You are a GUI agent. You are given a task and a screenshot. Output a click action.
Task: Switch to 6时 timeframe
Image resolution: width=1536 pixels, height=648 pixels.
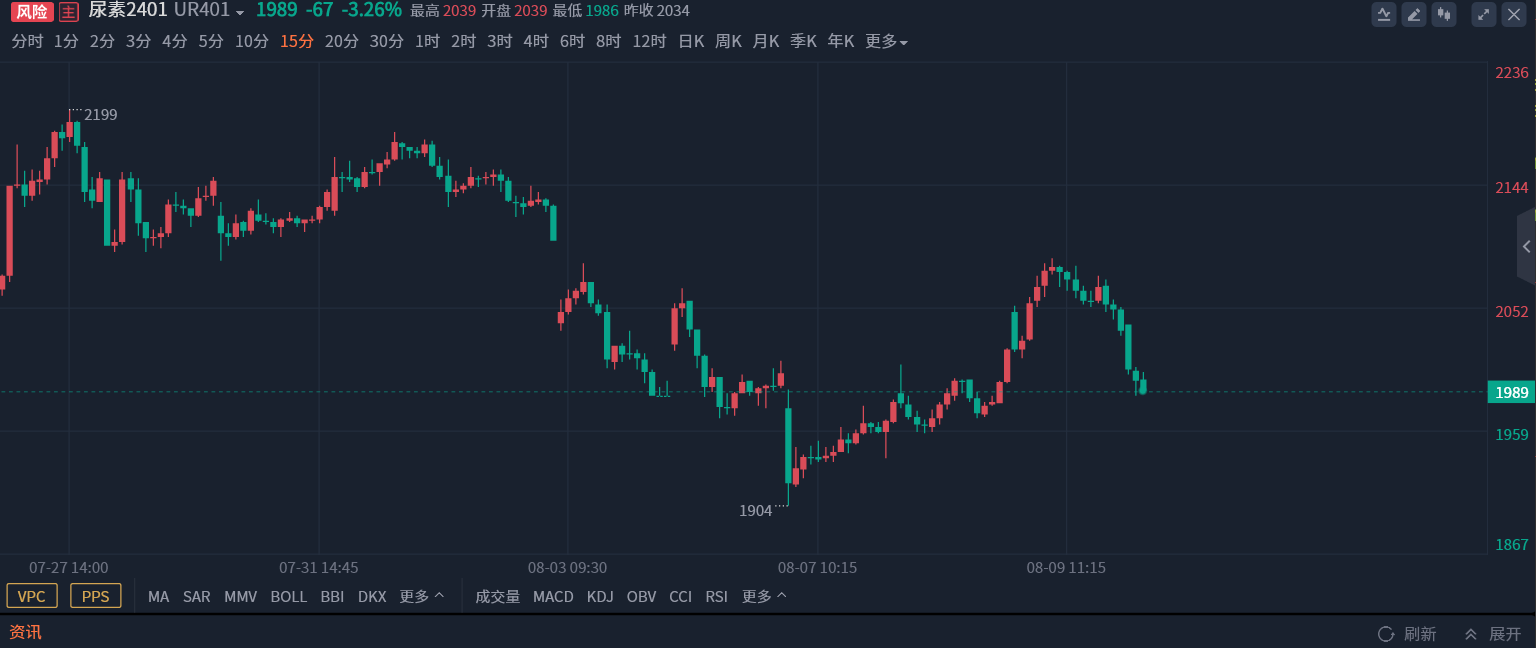[572, 42]
